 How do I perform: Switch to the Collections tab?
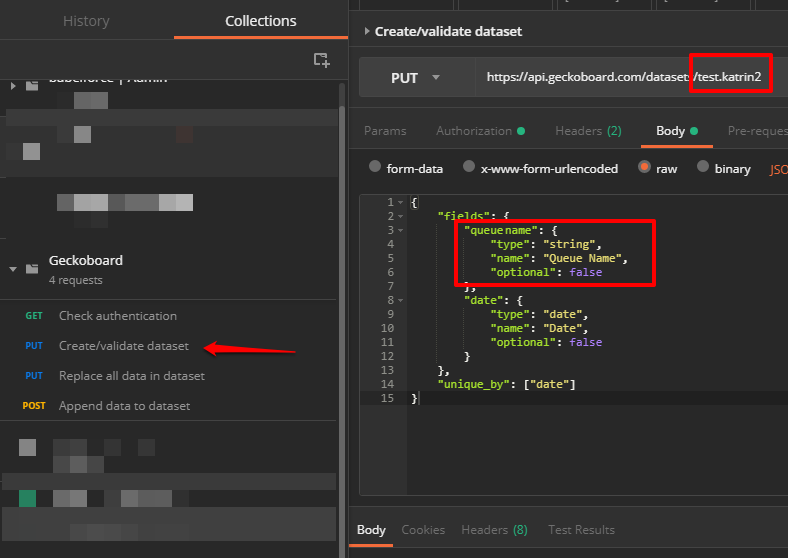coord(260,21)
